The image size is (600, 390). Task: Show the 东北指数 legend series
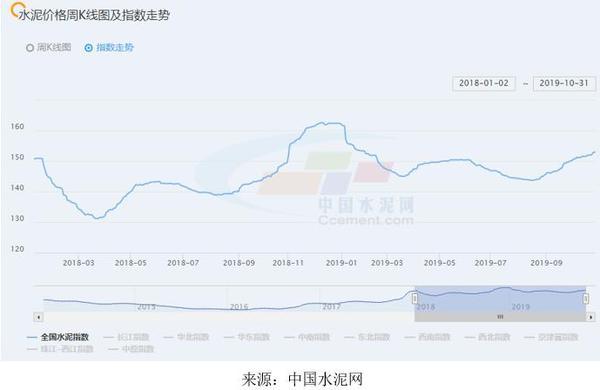[x=367, y=337]
